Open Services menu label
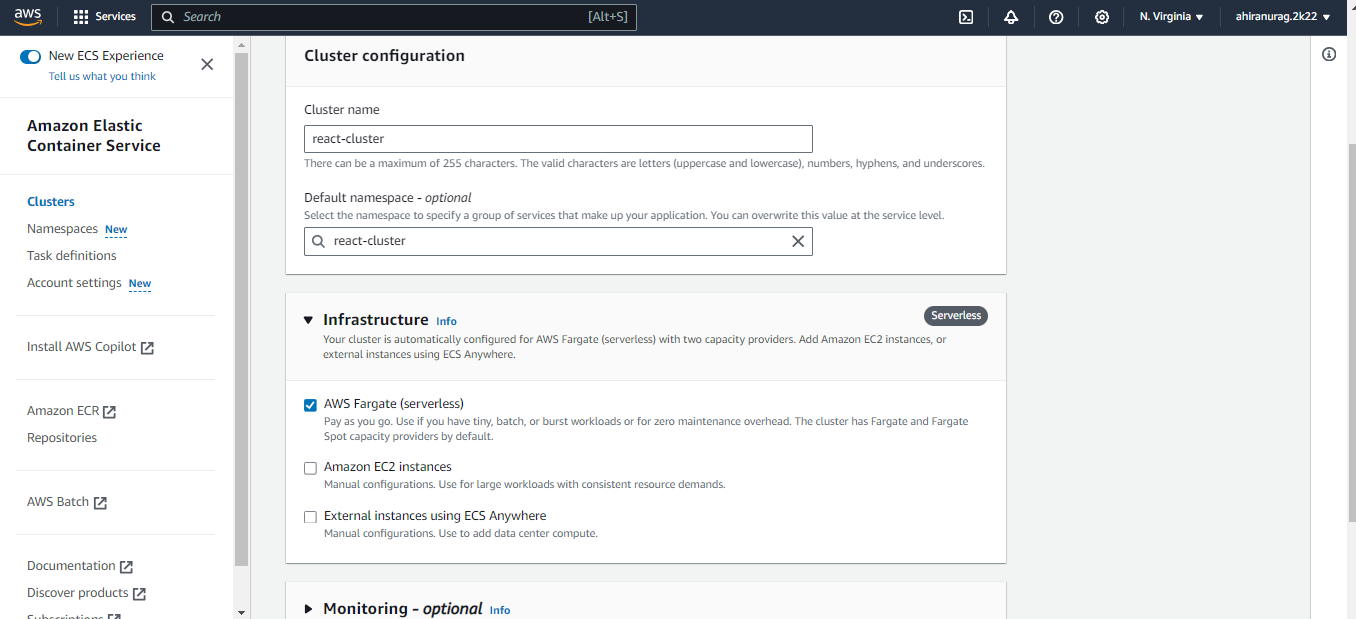Image resolution: width=1356 pixels, height=619 pixels. 115,17
